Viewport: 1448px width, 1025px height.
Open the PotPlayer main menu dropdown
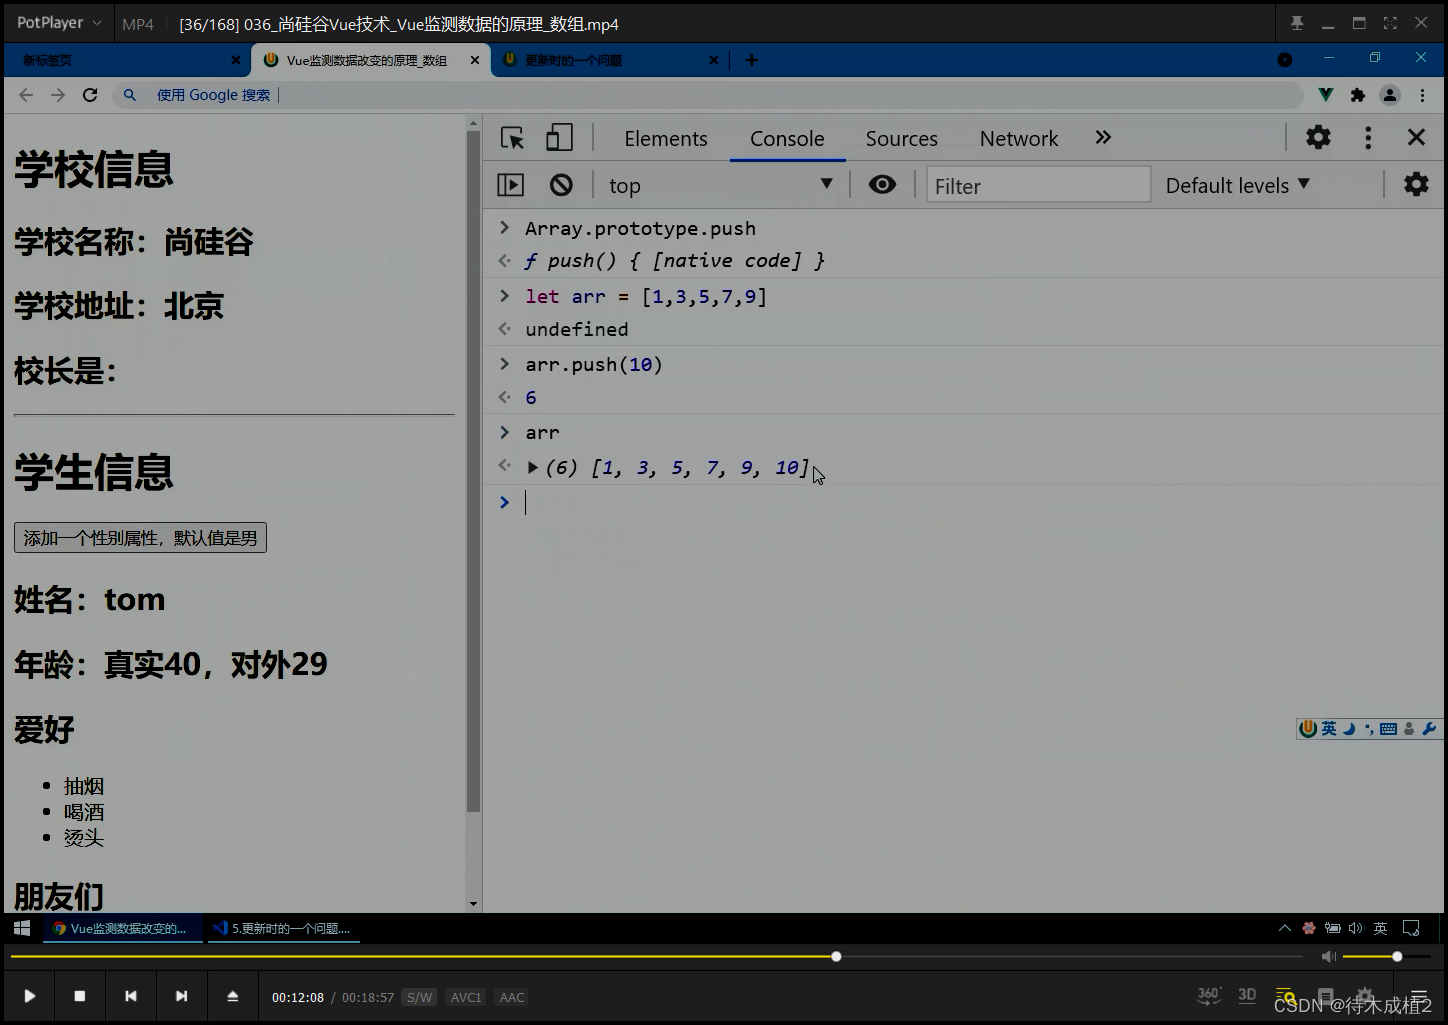[x=59, y=23]
